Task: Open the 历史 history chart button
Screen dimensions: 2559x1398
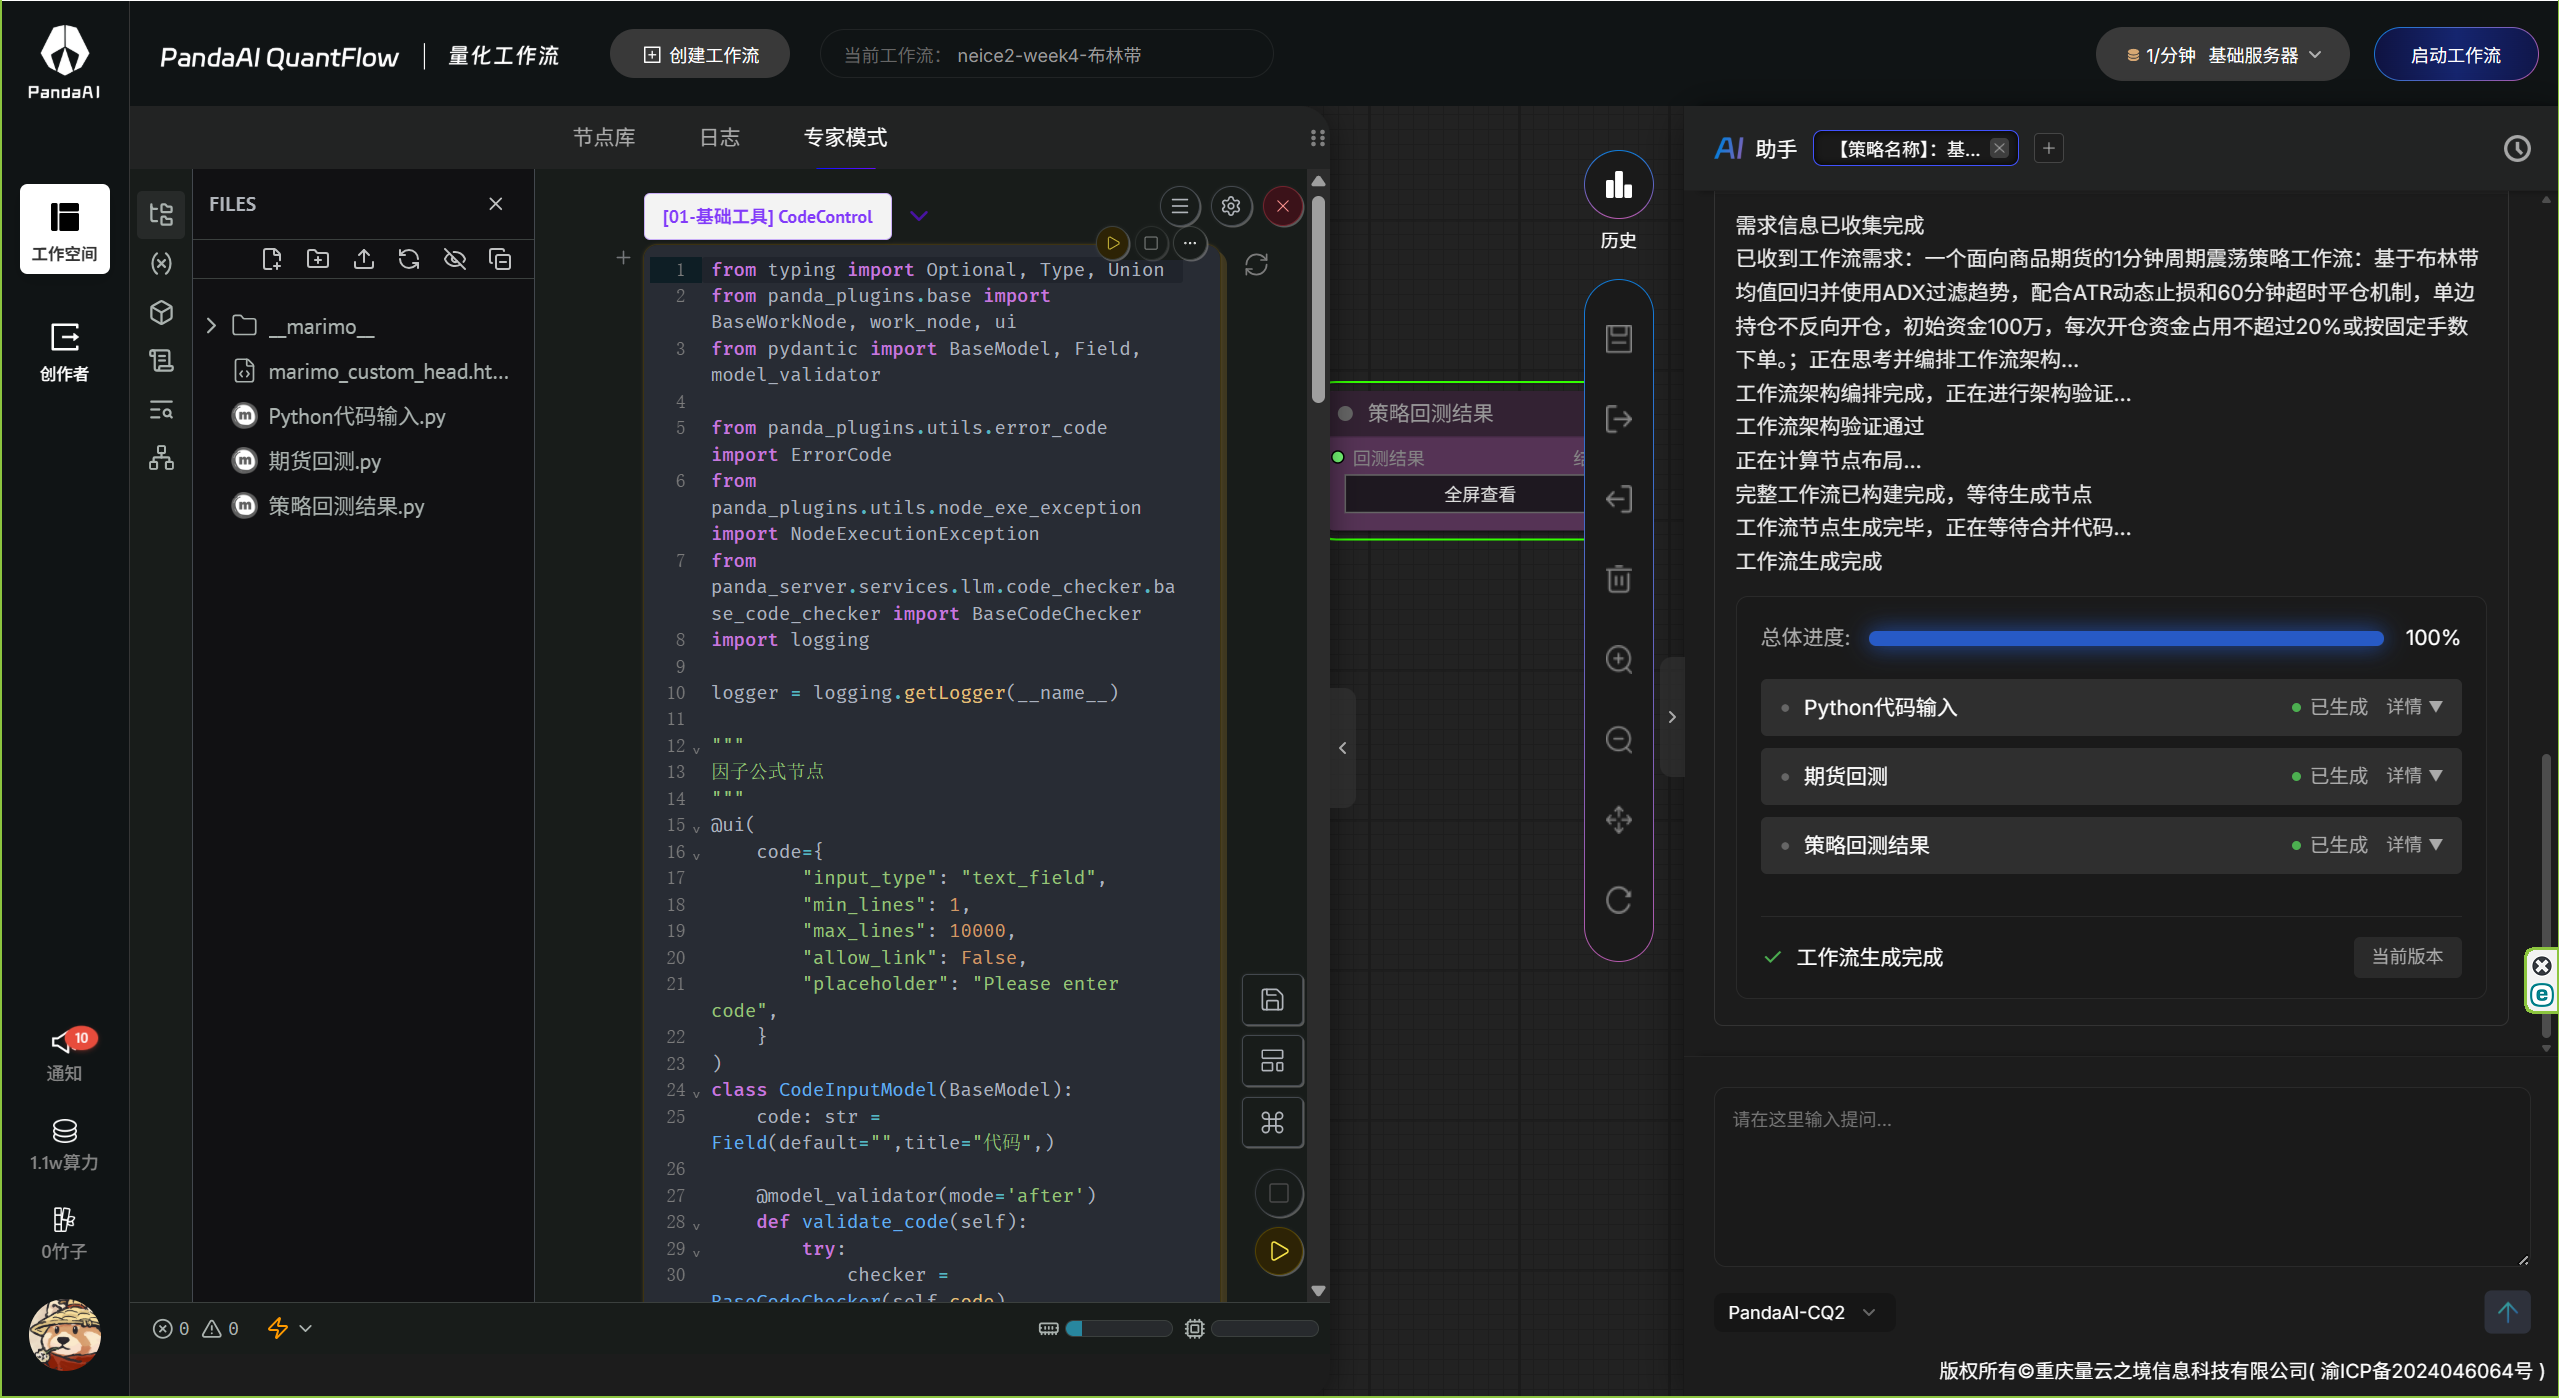Action: tap(1618, 185)
